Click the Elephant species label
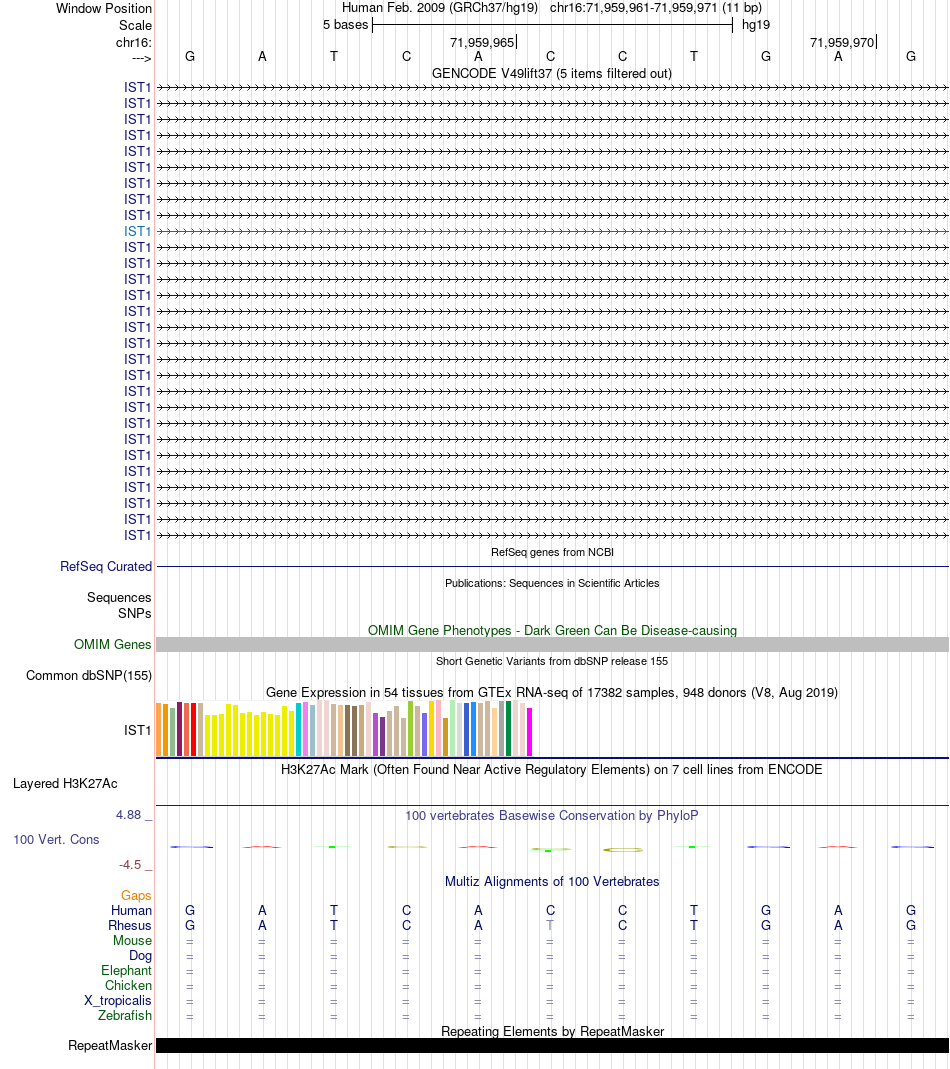This screenshot has height=1069, width=950. point(126,970)
